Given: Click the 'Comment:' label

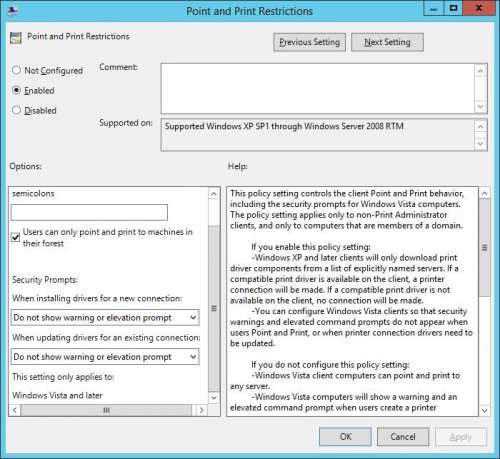Looking at the screenshot, I should coord(118,67).
